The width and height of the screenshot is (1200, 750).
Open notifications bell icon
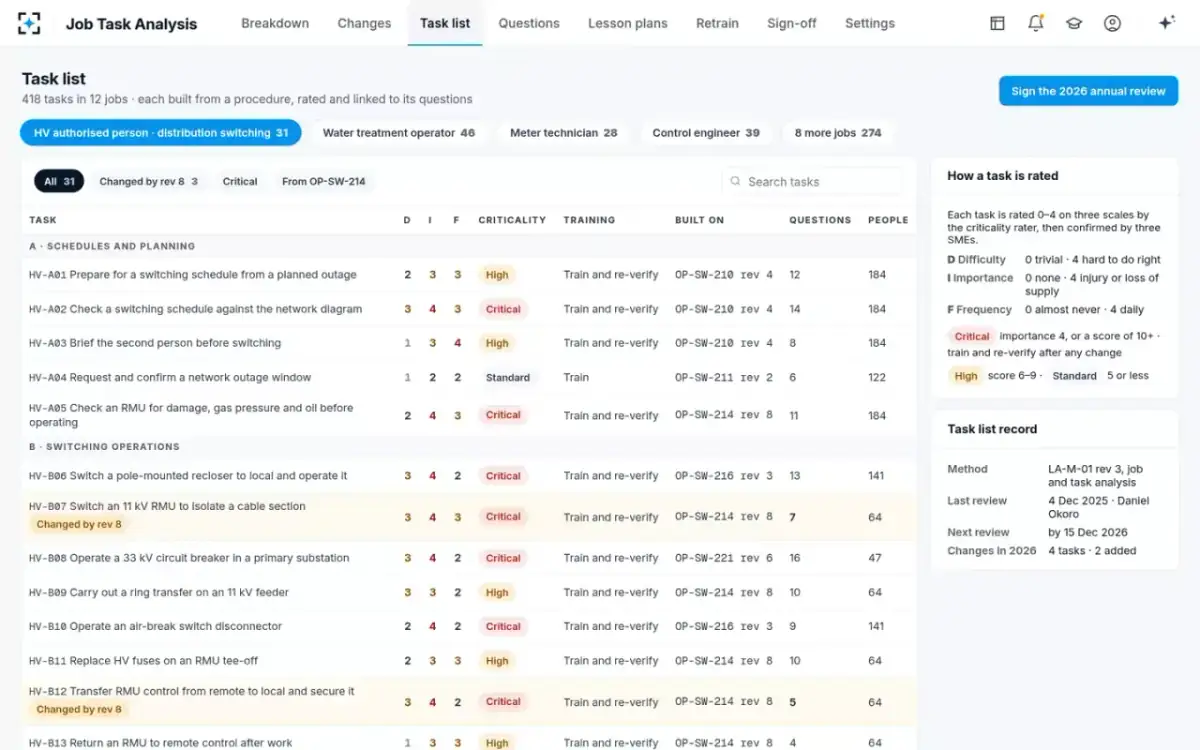coord(1036,23)
